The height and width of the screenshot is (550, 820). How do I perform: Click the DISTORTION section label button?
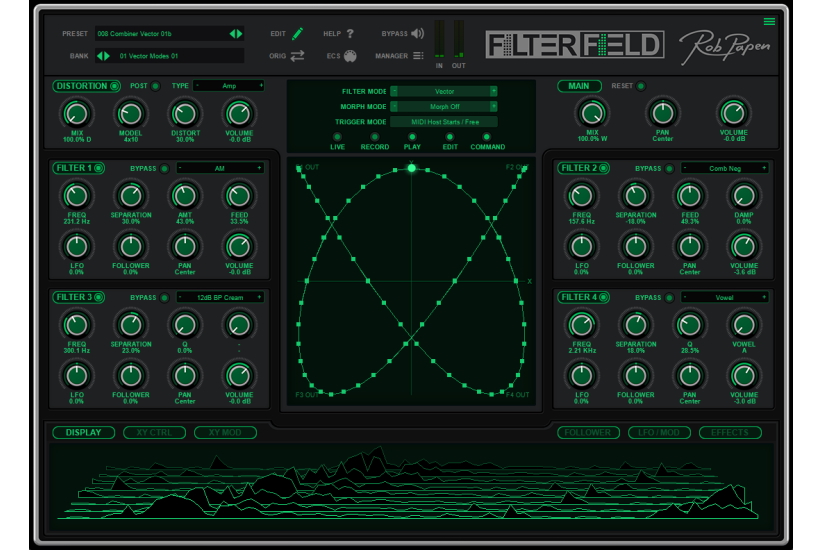point(86,86)
